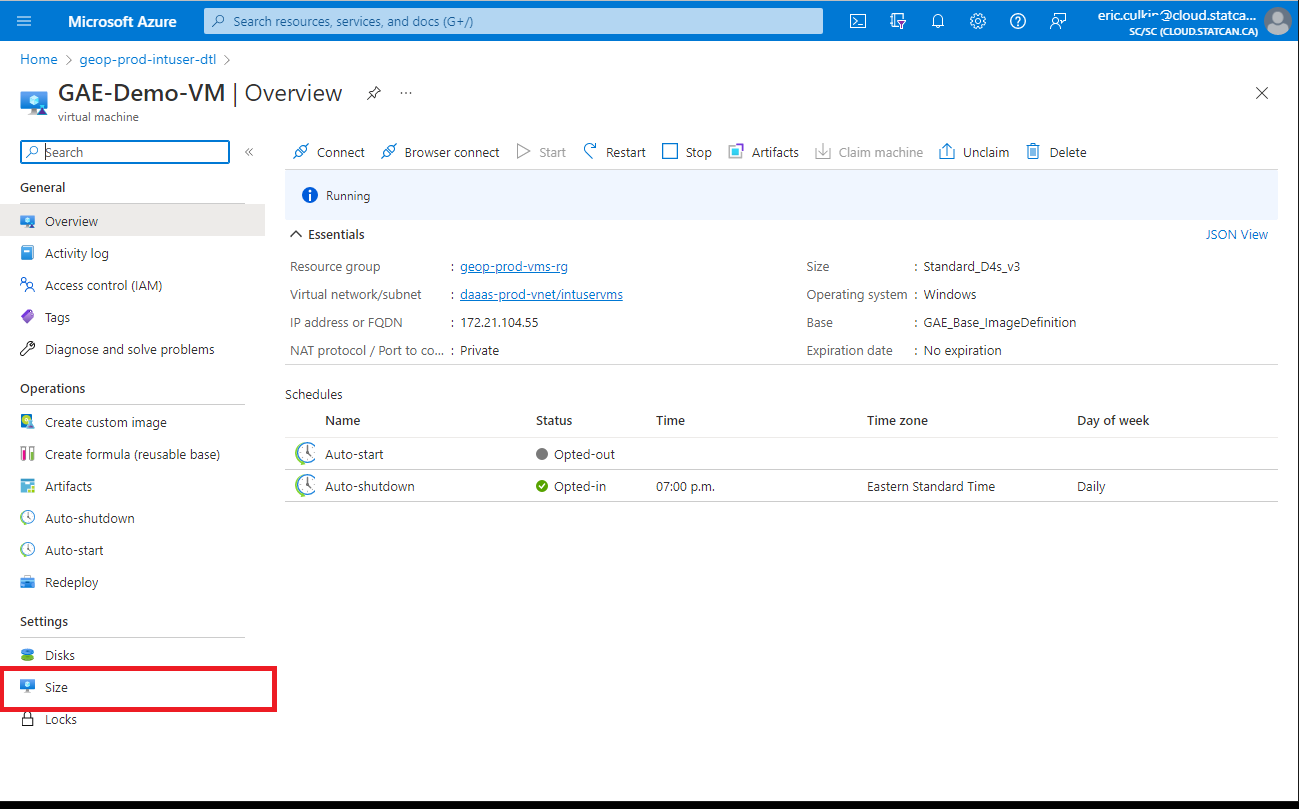Image resolution: width=1299 pixels, height=809 pixels.
Task: Click the IP address 172.21.104.55
Action: (x=499, y=323)
